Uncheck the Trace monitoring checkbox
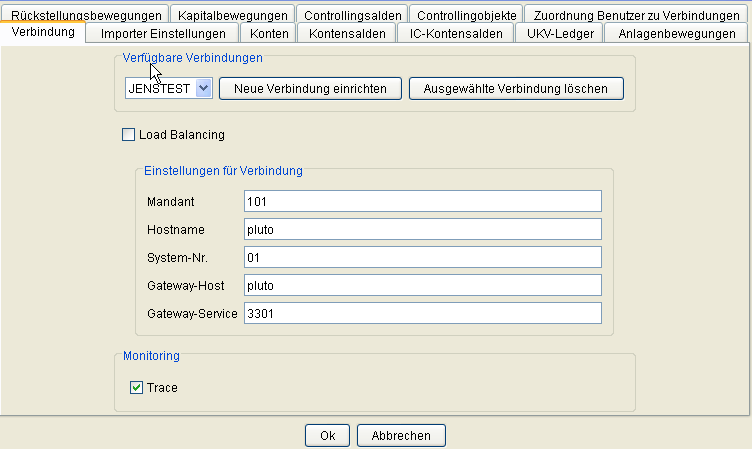The height and width of the screenshot is (449, 752). pyautogui.click(x=136, y=388)
